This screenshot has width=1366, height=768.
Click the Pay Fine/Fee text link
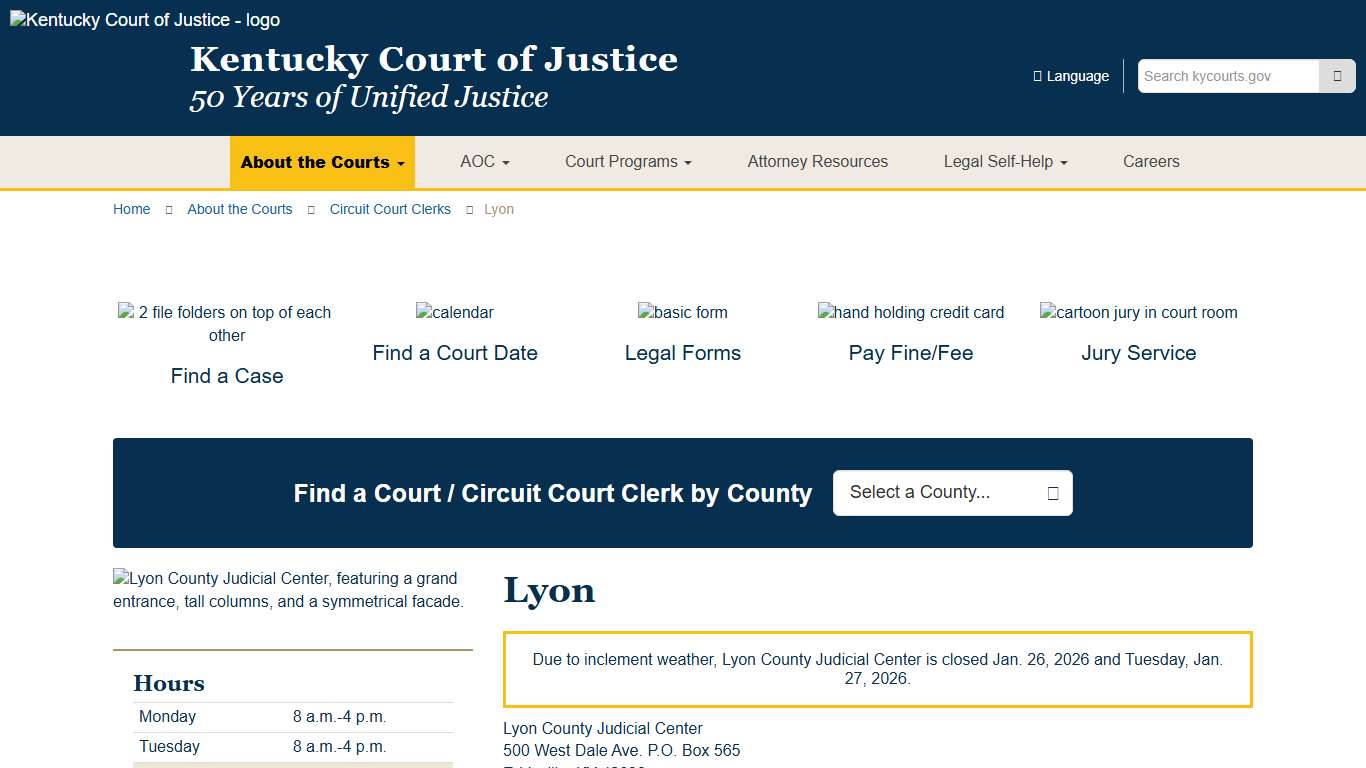coord(911,352)
